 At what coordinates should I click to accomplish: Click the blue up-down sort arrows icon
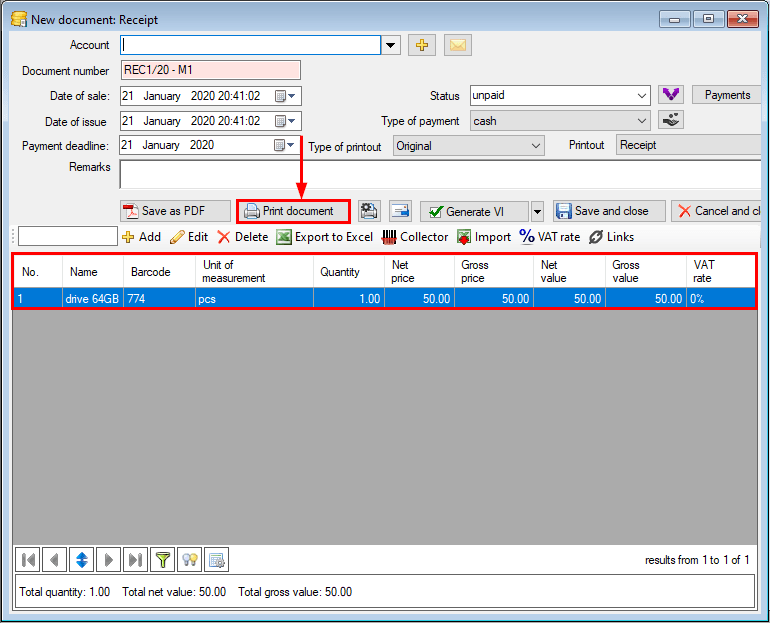click(x=82, y=560)
